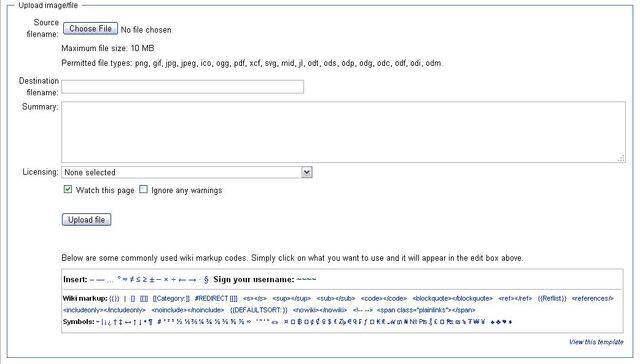Click inside the Summary text area
640x364 pixels.
coord(343,132)
